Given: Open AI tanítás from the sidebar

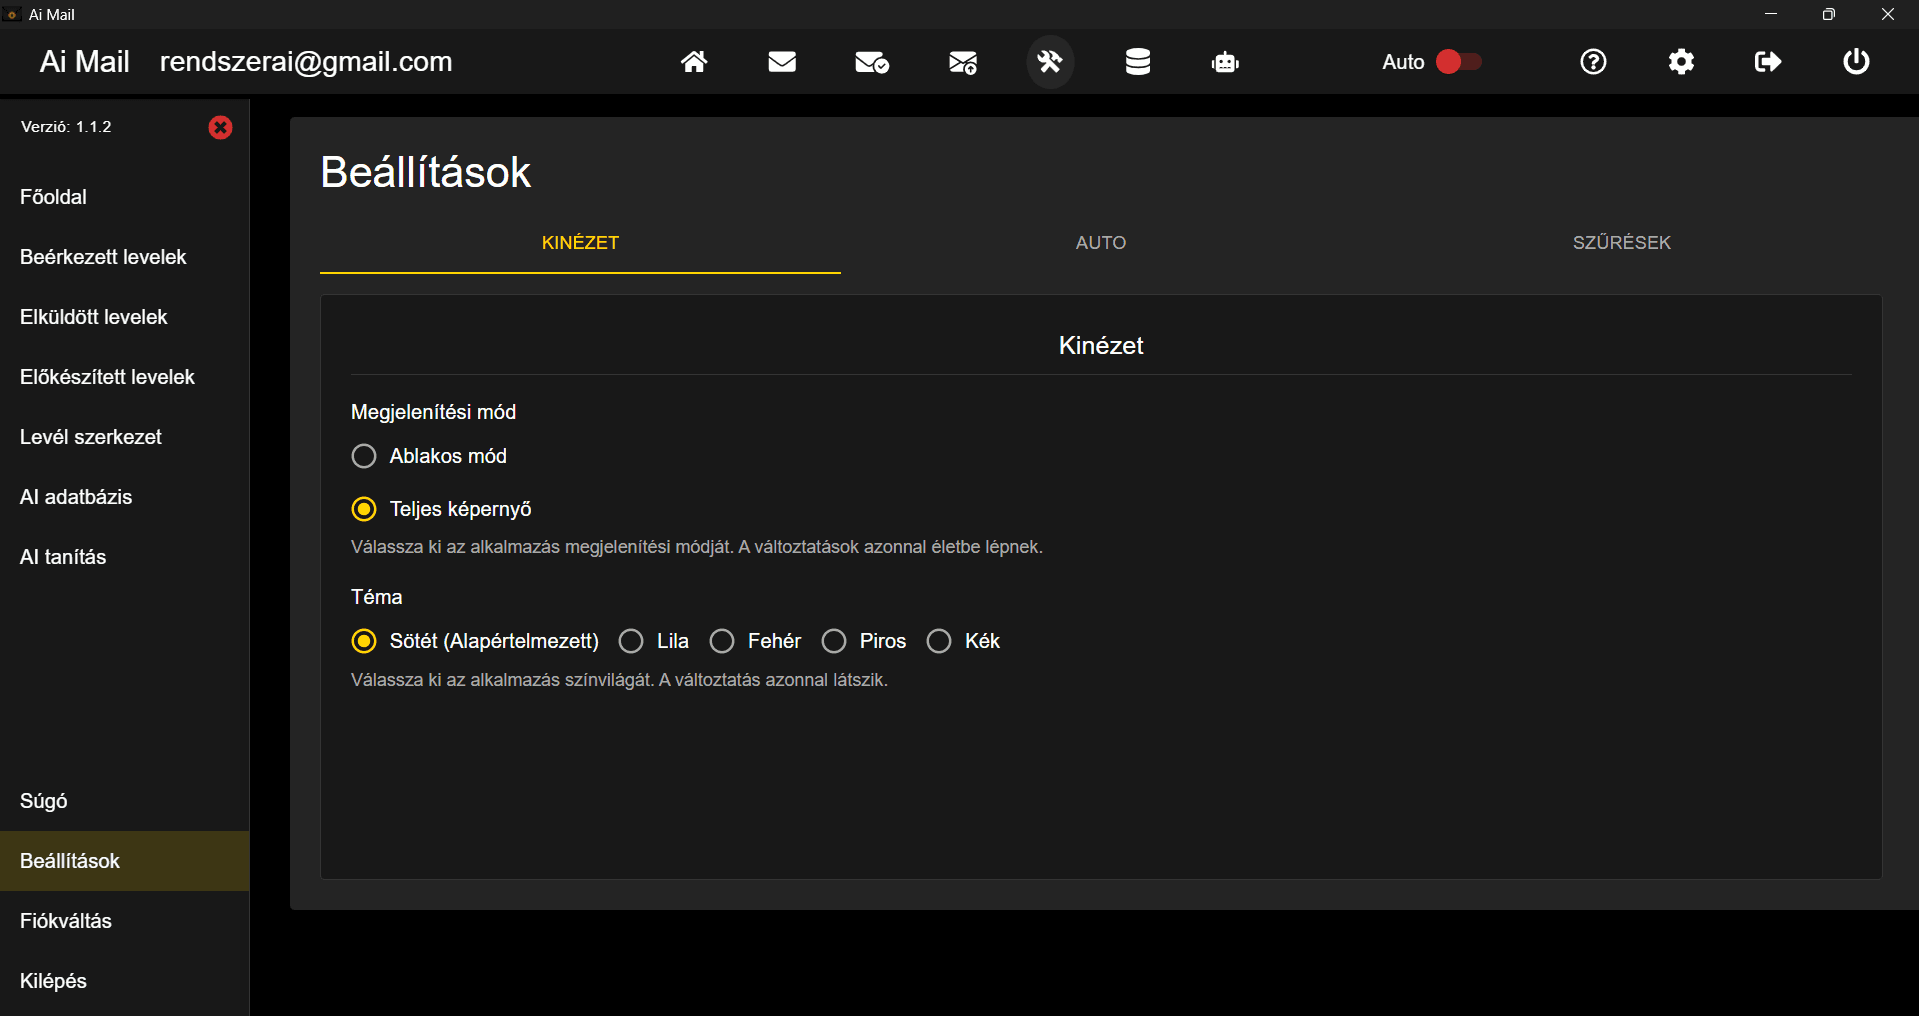Looking at the screenshot, I should coord(62,557).
